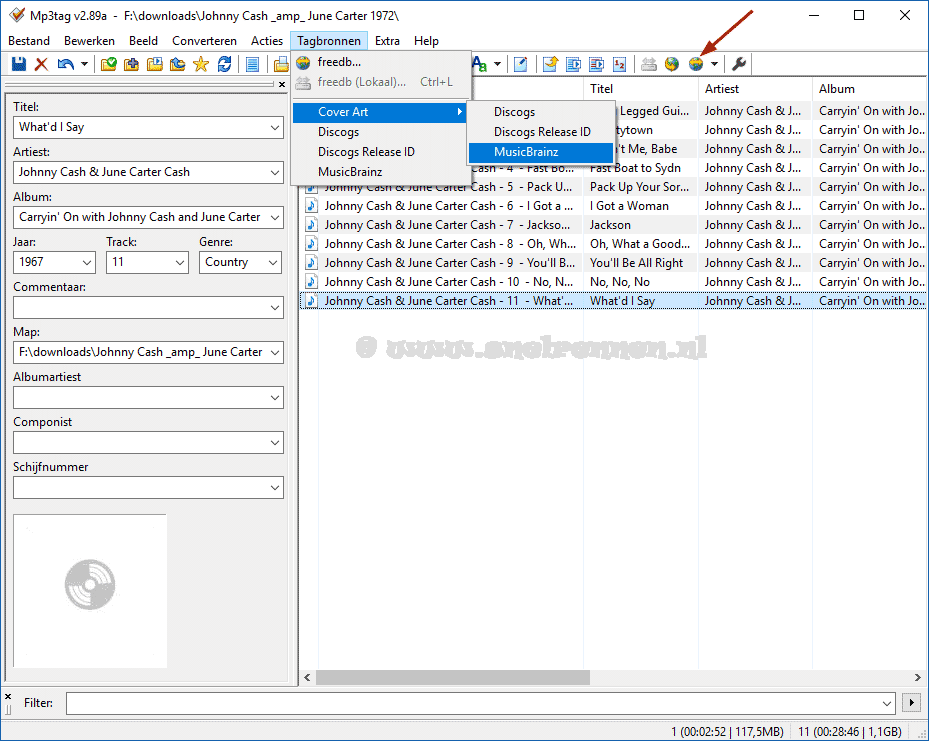Expand the Artiest field dropdown
This screenshot has height=741, width=929.
coord(275,172)
